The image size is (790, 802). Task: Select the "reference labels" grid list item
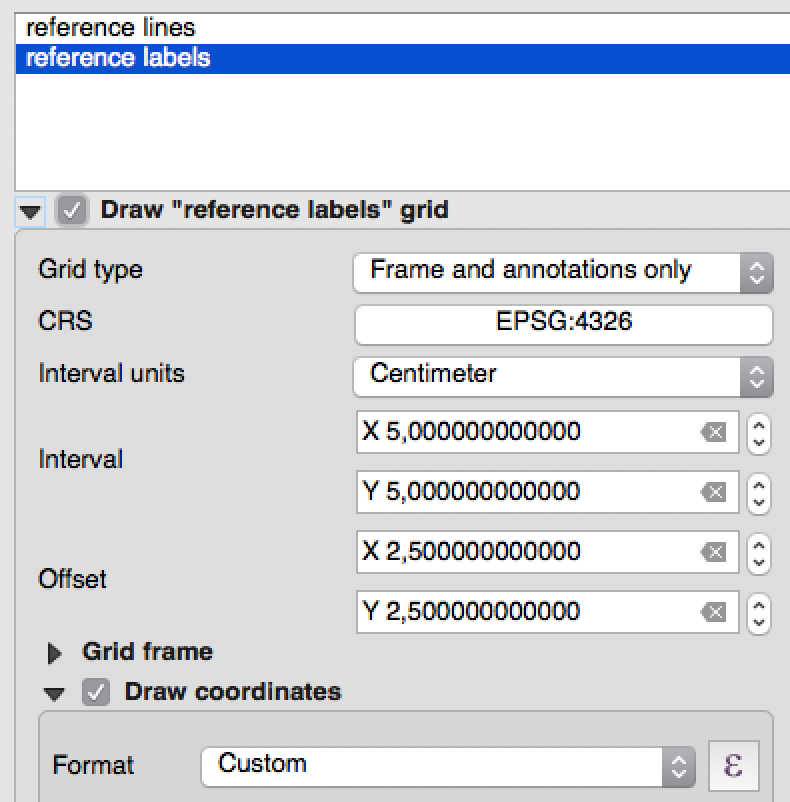tap(118, 58)
